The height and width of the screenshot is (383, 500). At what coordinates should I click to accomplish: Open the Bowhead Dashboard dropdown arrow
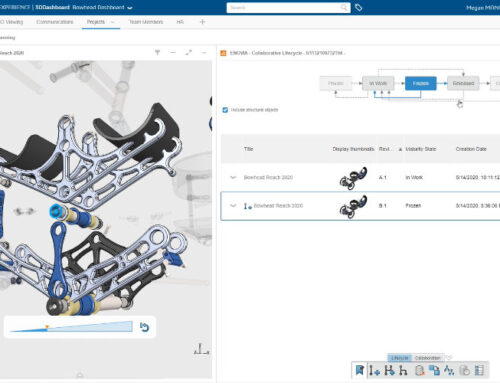130,8
